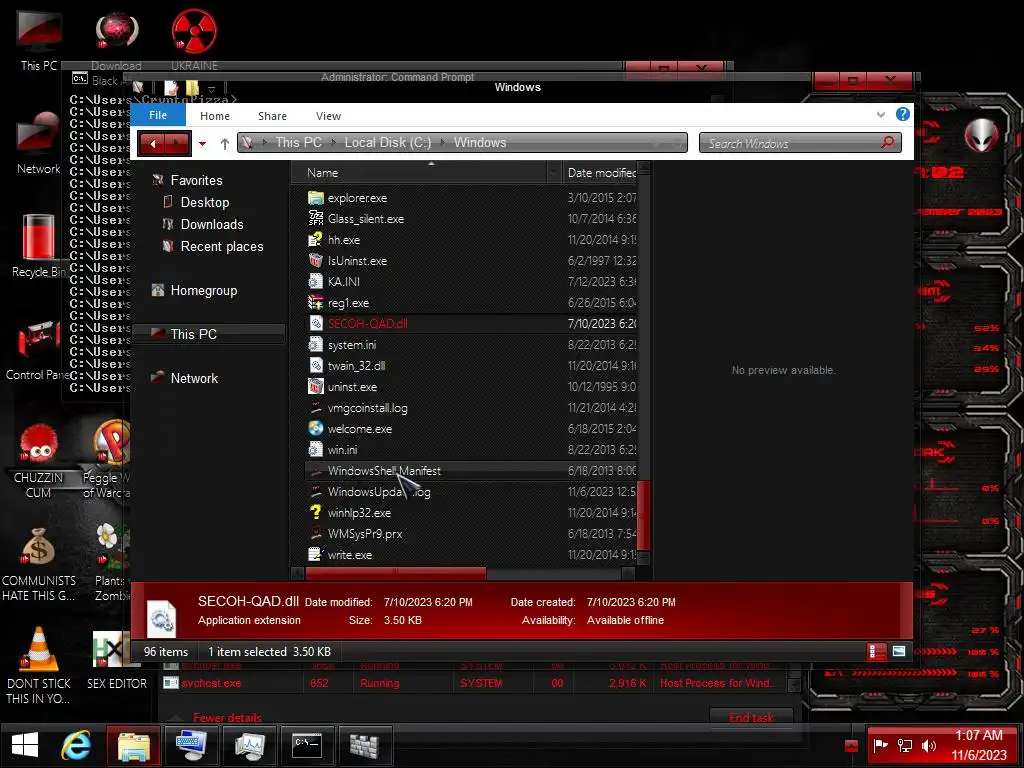Open Desktop in the Favorites list
This screenshot has width=1024, height=768.
(x=204, y=202)
